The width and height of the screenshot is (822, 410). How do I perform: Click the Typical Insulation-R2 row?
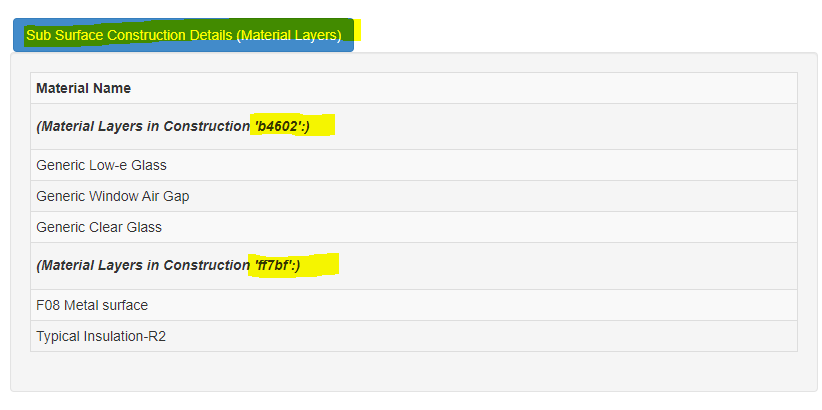414,336
